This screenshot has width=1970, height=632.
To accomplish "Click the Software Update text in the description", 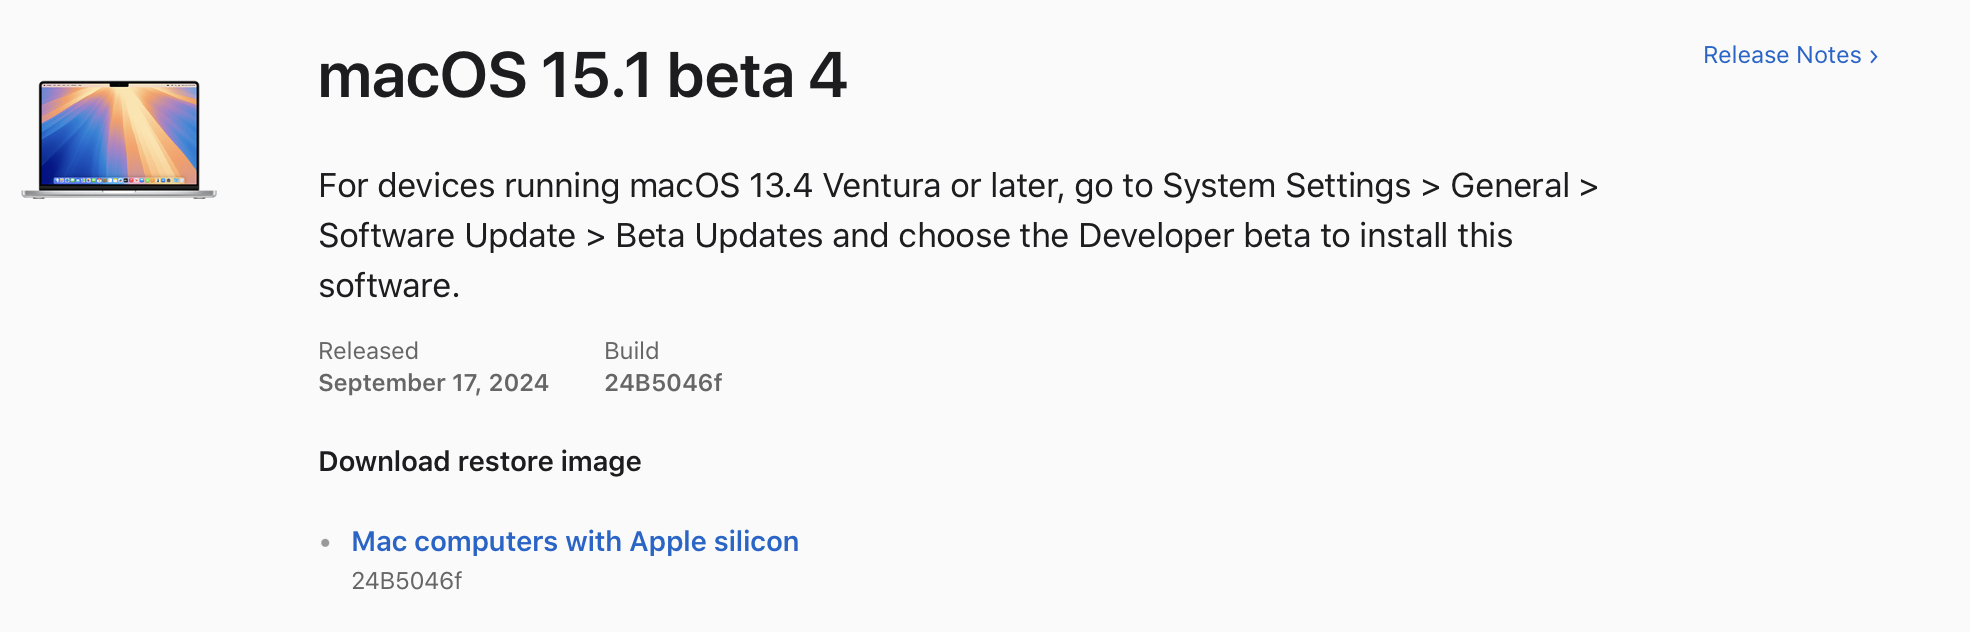I will (x=447, y=236).
